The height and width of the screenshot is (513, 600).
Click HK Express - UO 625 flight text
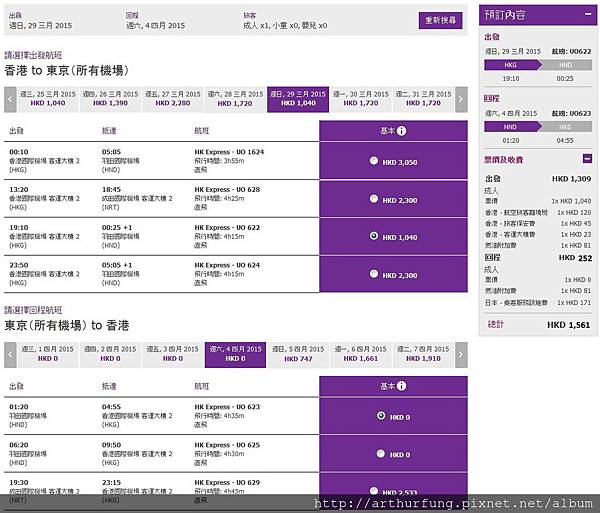click(227, 445)
